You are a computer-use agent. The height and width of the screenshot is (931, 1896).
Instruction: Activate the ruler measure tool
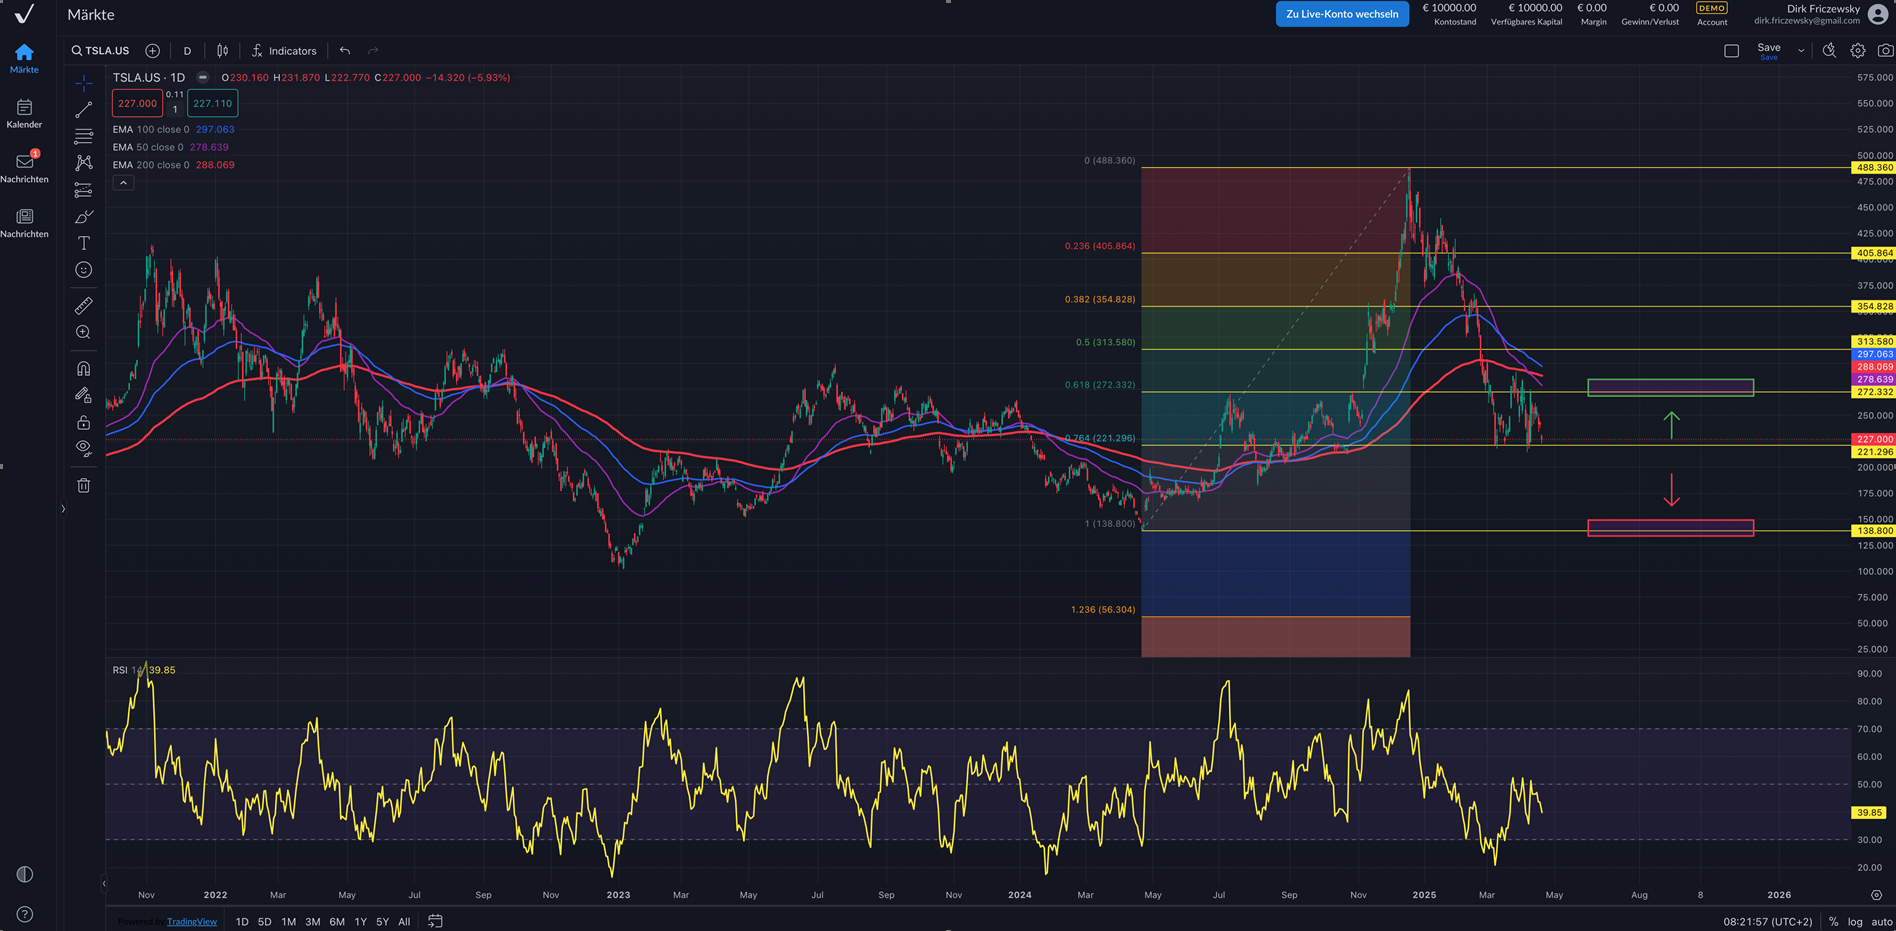coord(84,306)
